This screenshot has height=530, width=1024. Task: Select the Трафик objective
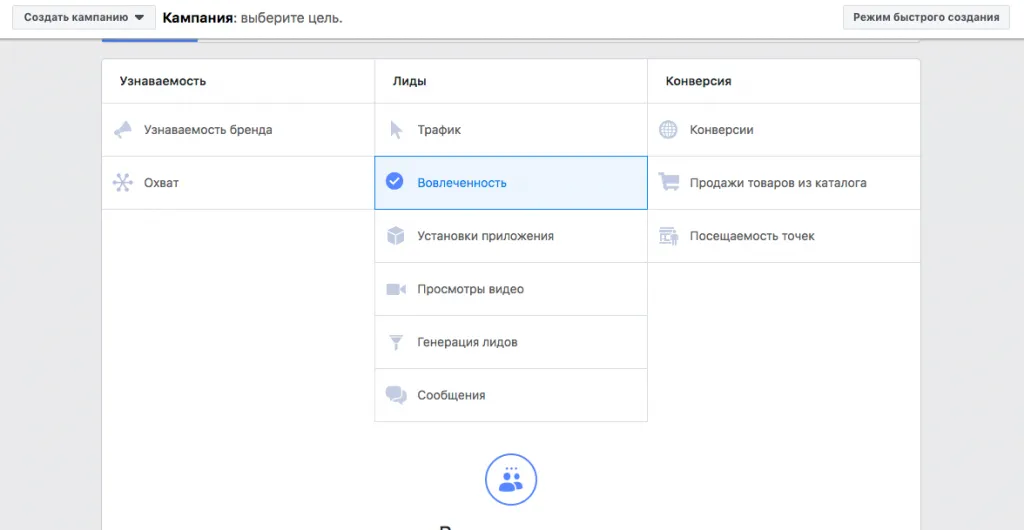point(511,130)
